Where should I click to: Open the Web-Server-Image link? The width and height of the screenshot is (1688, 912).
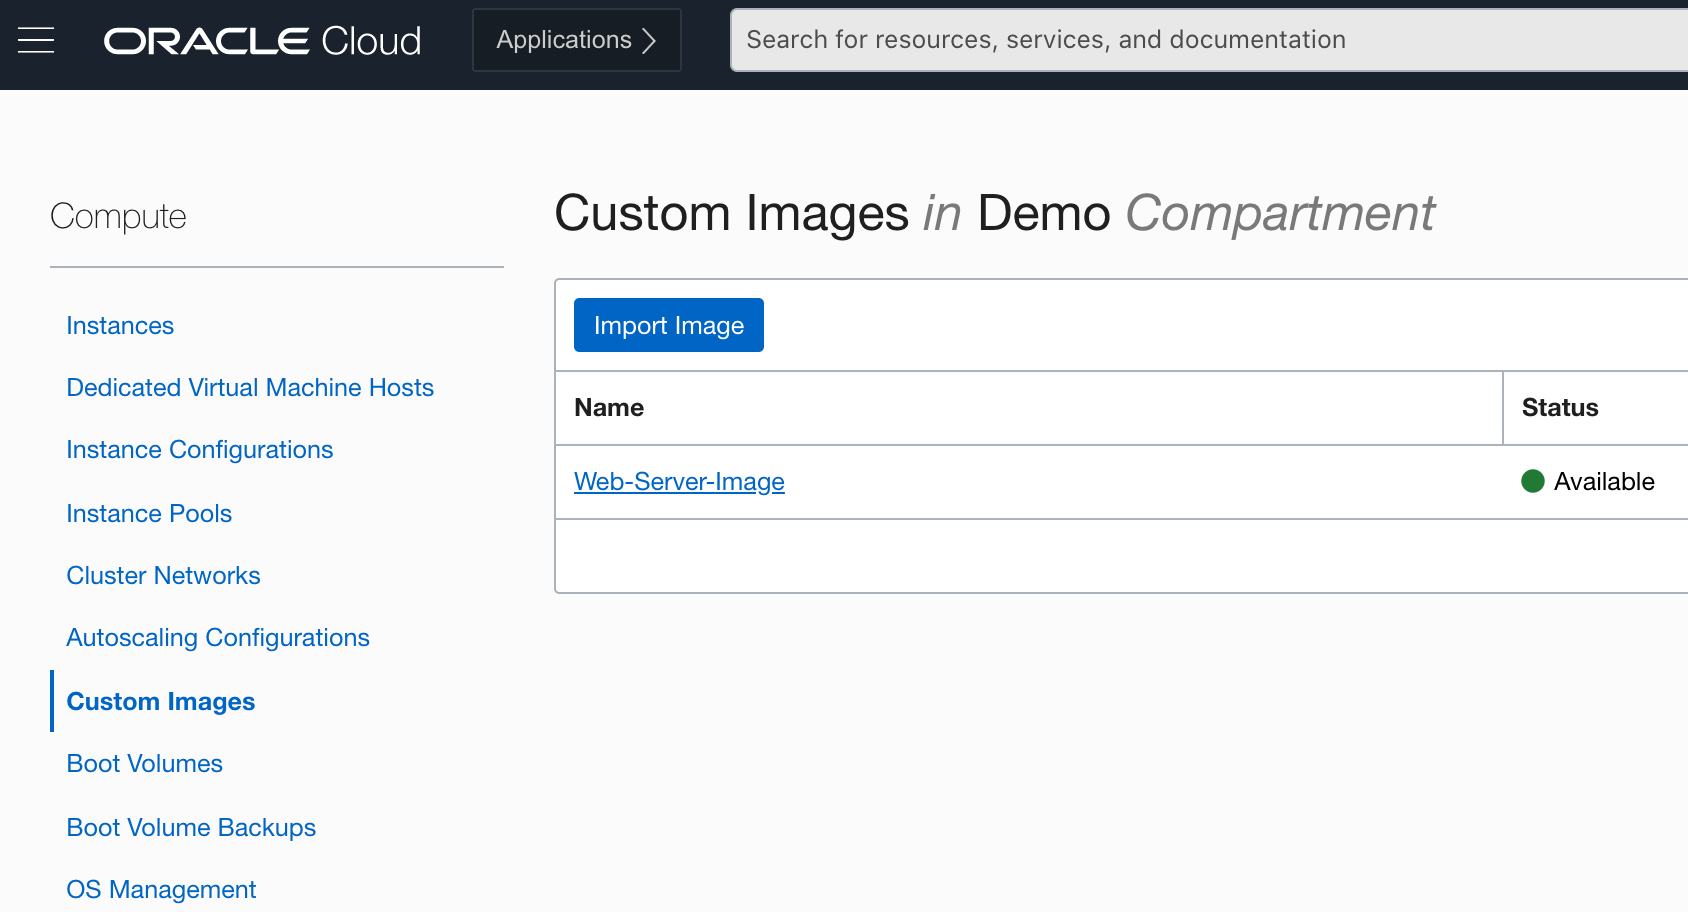(679, 482)
